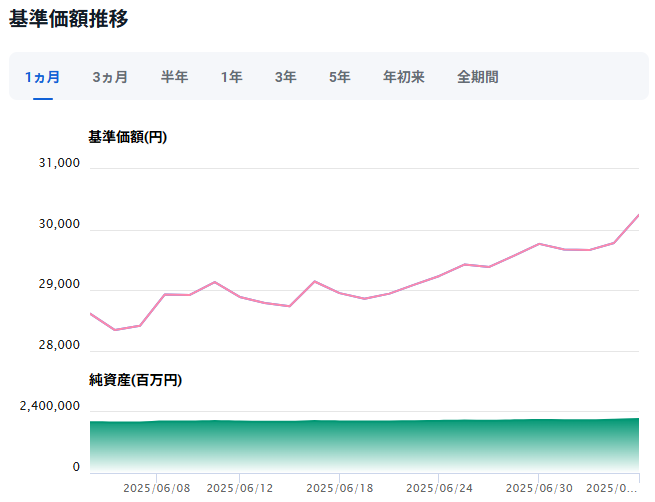
Task: Click the 2025/06/24 date label
Action: tap(439, 488)
